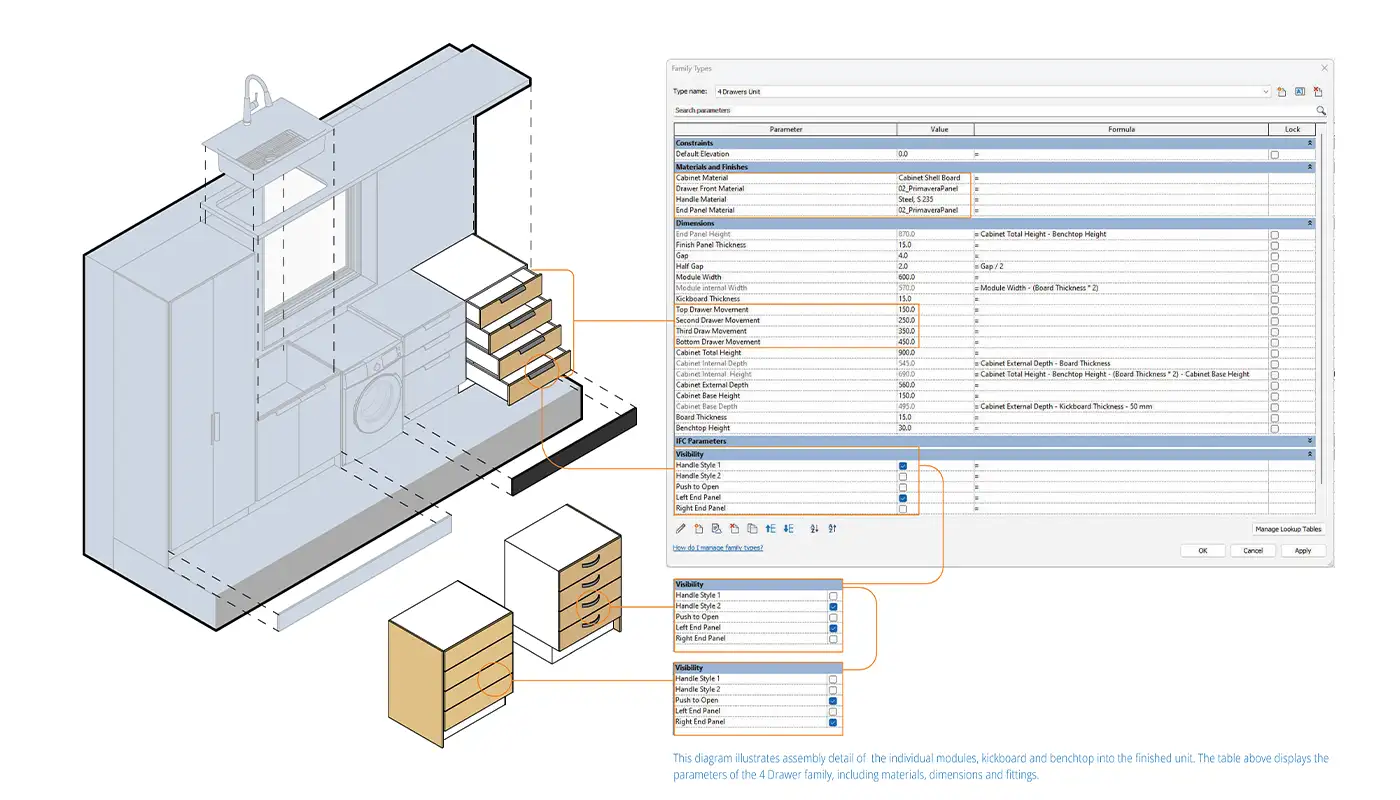The width and height of the screenshot is (1400, 800).
Task: Collapse the Materials and Finishes group
Action: [1310, 167]
